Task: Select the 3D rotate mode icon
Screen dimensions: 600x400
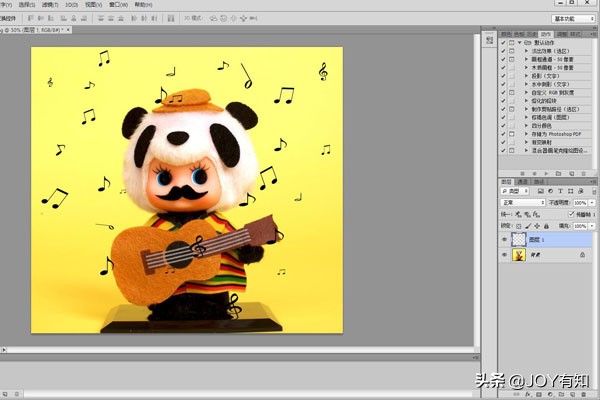Action: [x=214, y=18]
